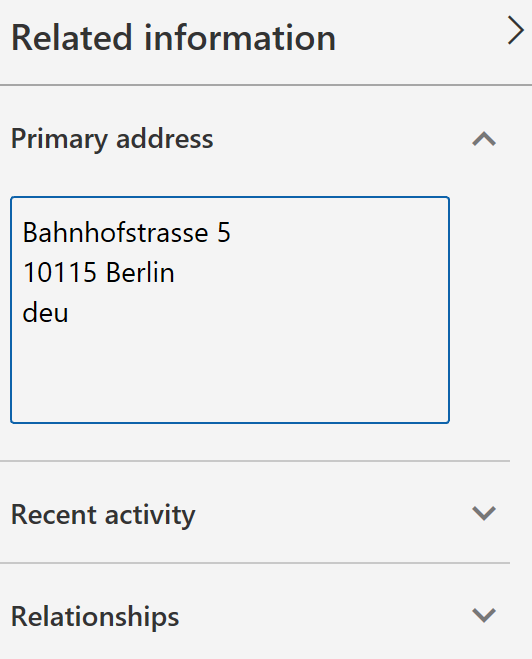Click inside the Primary address text box
Image resolution: width=532 pixels, height=659 pixels.
click(230, 310)
